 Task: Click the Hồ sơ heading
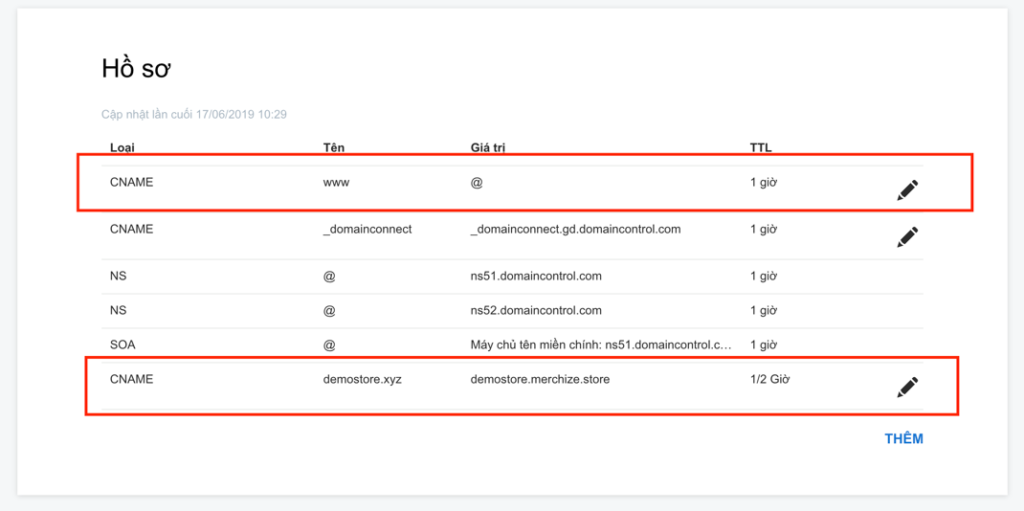coord(136,69)
